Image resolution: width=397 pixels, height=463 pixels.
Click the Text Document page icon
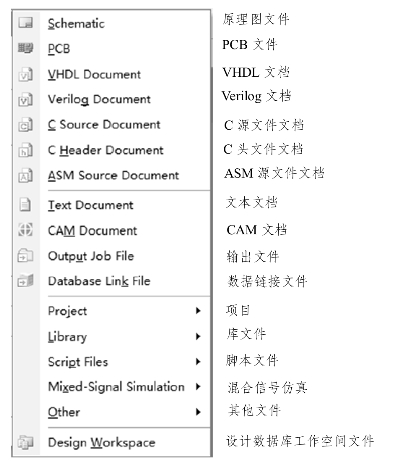[25, 205]
